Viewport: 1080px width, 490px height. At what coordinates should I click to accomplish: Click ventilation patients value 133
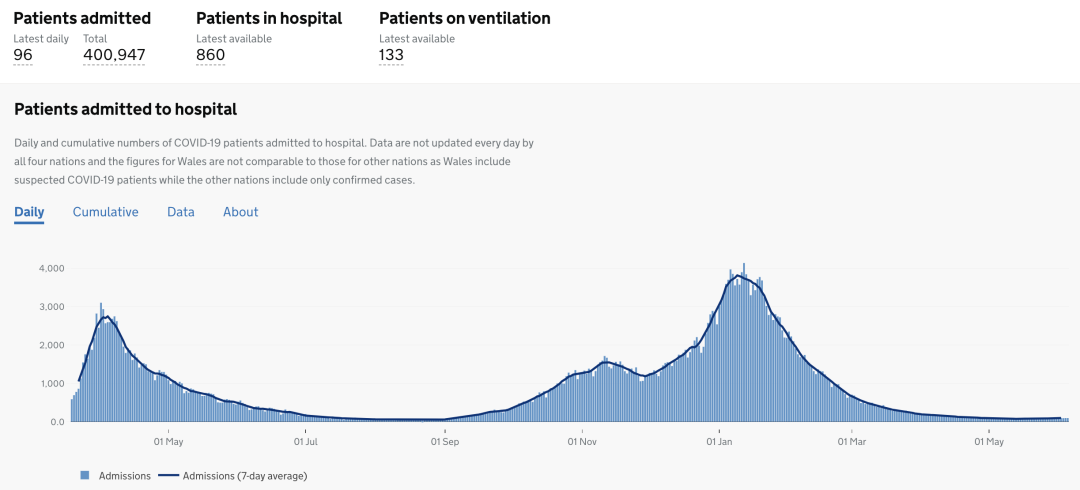tap(391, 55)
